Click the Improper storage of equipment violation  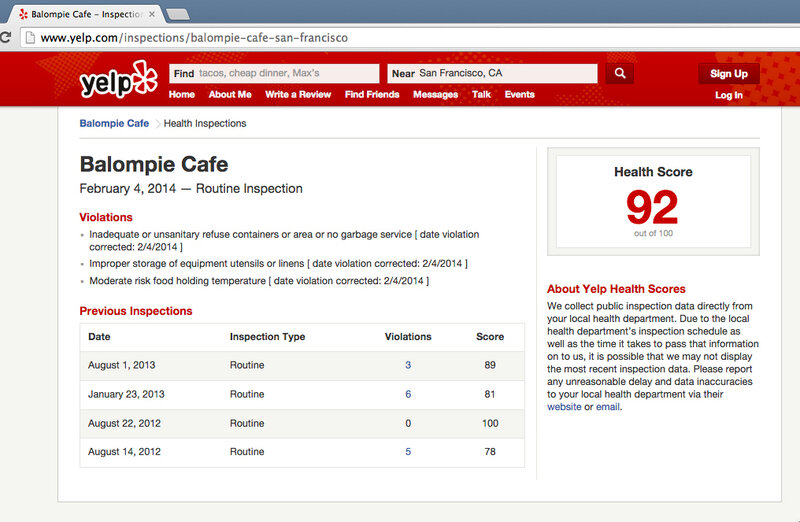tap(278, 264)
